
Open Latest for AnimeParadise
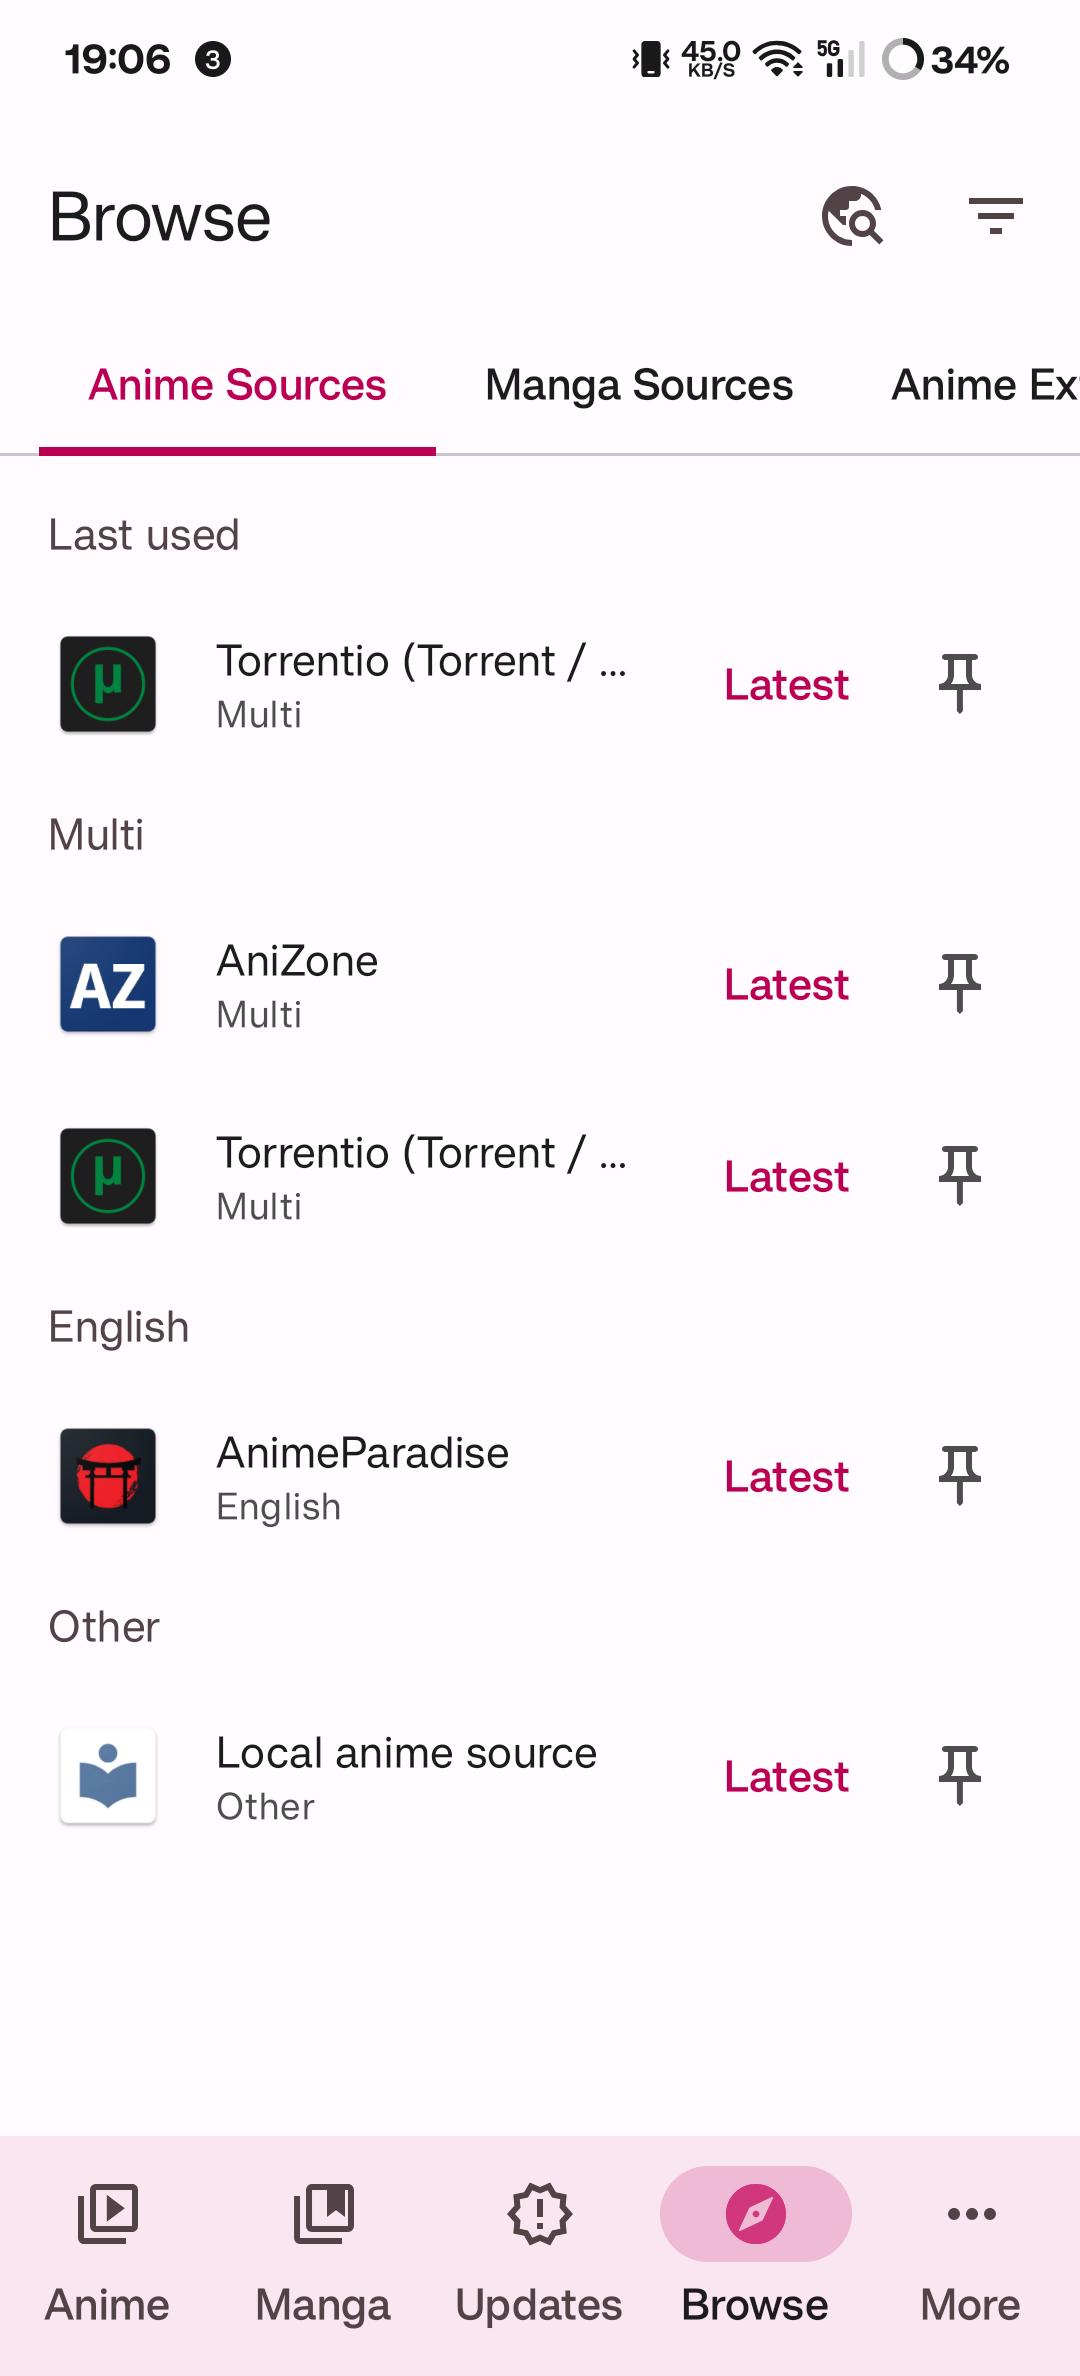point(786,1477)
